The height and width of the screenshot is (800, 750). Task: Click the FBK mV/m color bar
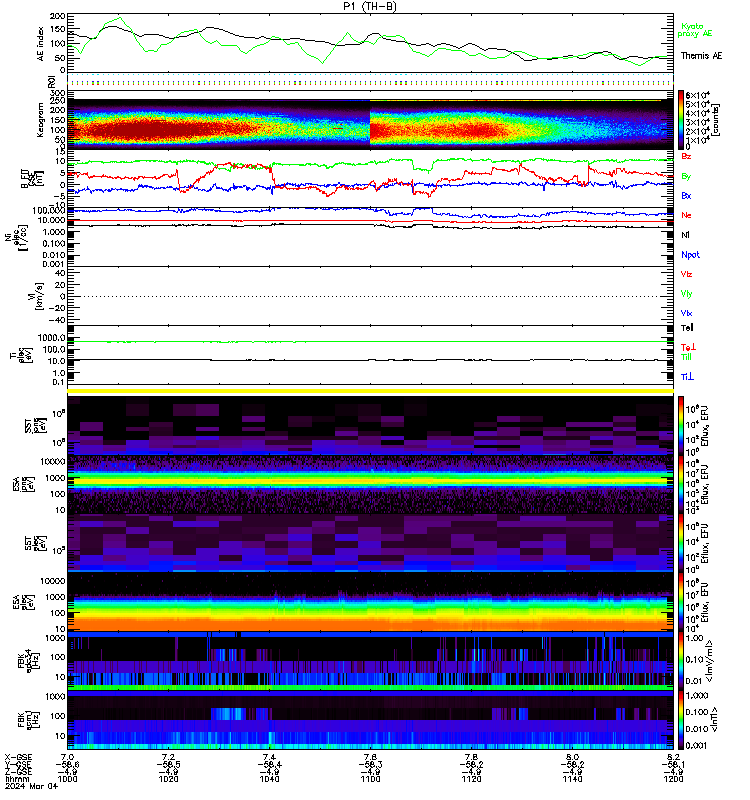[x=681, y=661]
